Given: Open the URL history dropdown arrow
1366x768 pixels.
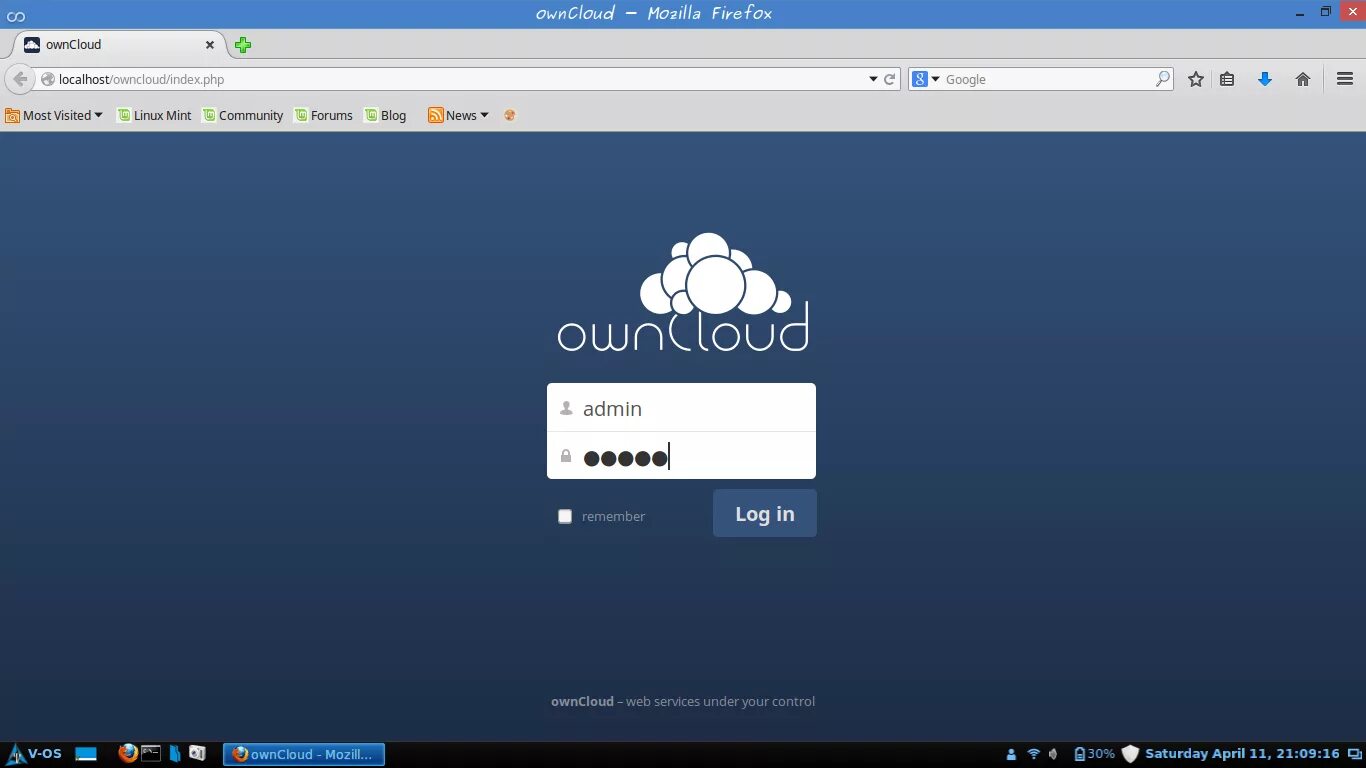Looking at the screenshot, I should 872,79.
